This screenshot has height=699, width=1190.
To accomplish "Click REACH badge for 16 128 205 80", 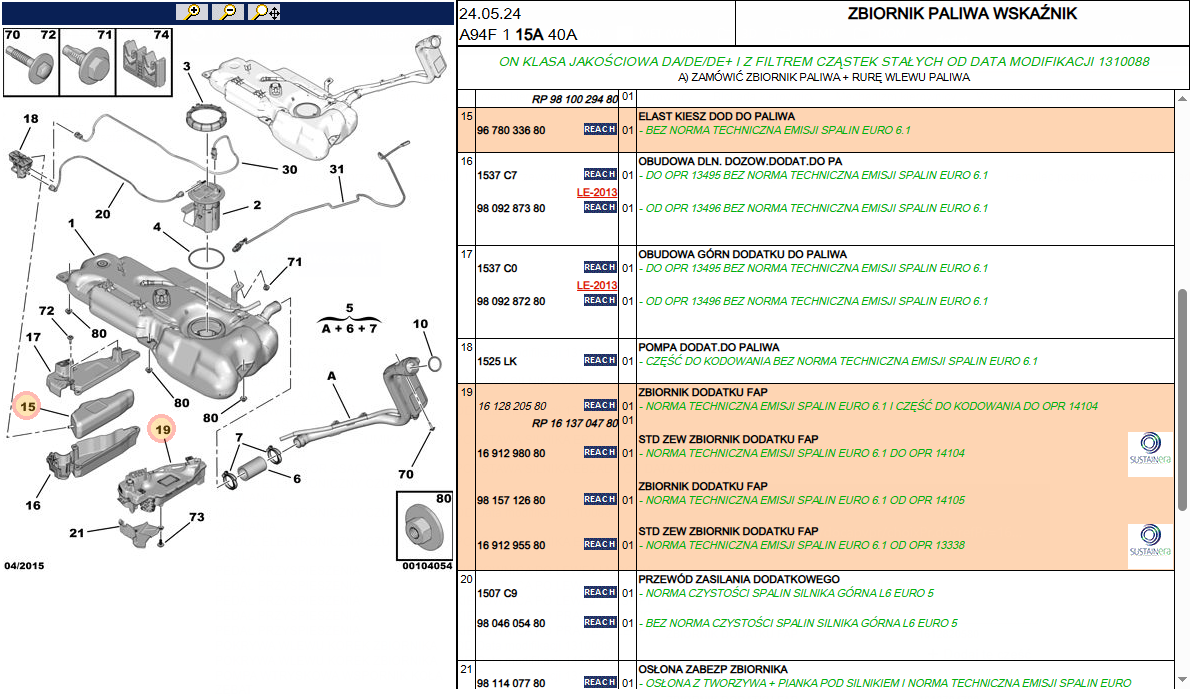I will pyautogui.click(x=600, y=405).
